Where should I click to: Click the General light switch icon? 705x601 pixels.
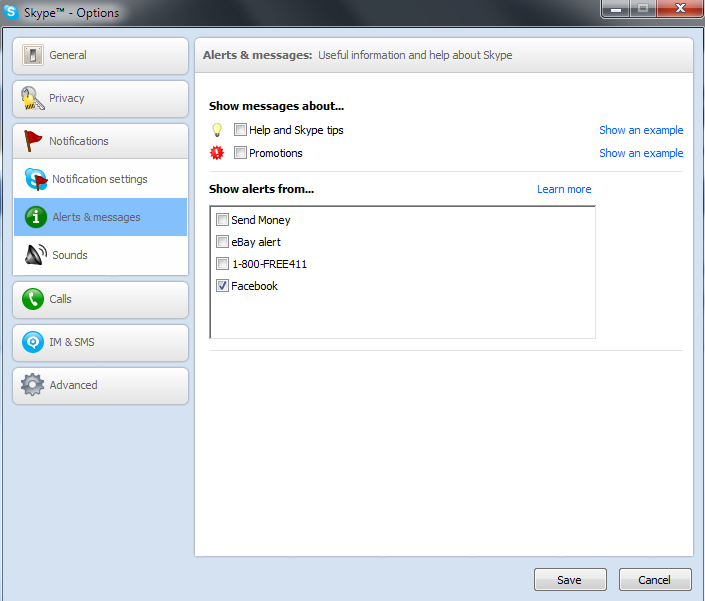(32, 55)
